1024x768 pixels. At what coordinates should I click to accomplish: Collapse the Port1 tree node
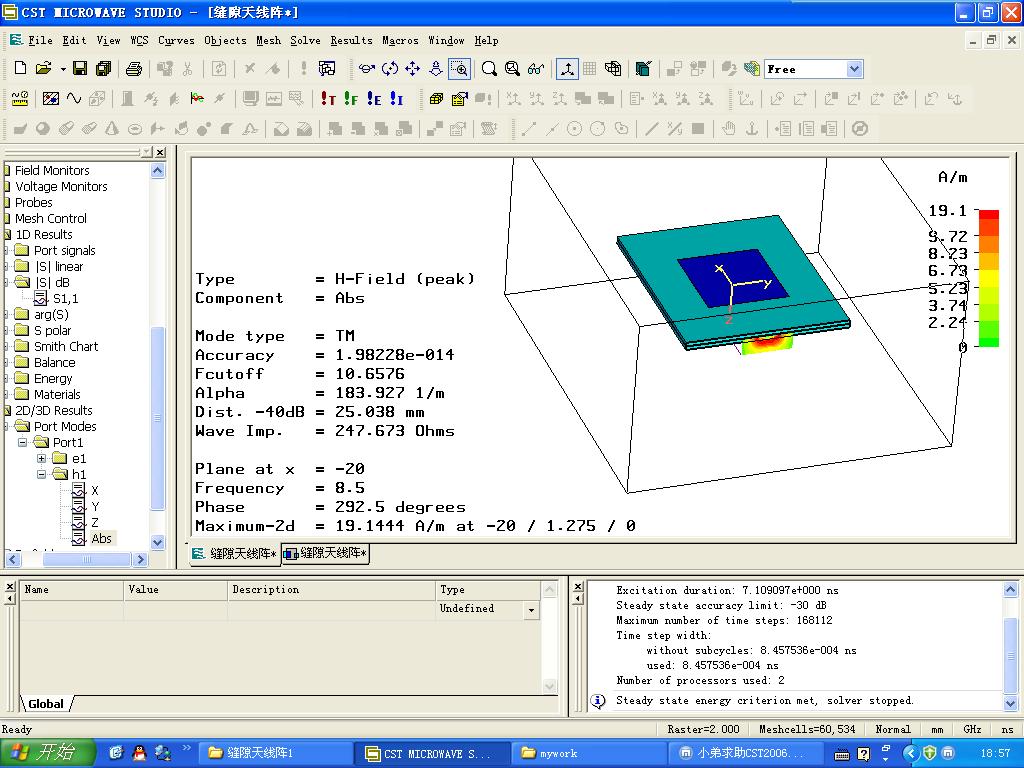[x=22, y=442]
